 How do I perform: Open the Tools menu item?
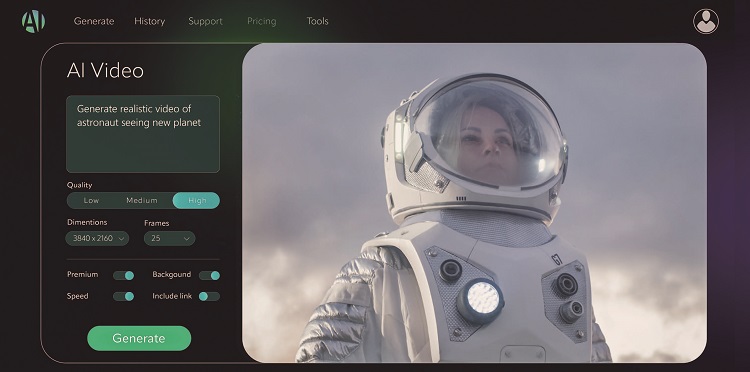pos(317,21)
